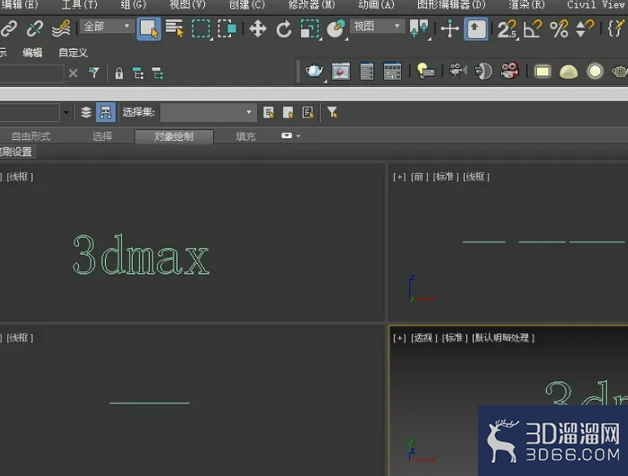628x476 pixels.
Task: Activate the Select and Scale tool
Action: pos(310,29)
